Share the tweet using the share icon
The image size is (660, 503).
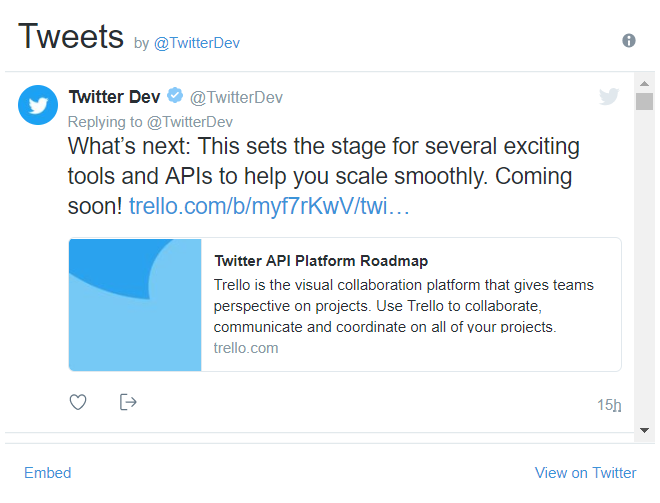pos(128,402)
